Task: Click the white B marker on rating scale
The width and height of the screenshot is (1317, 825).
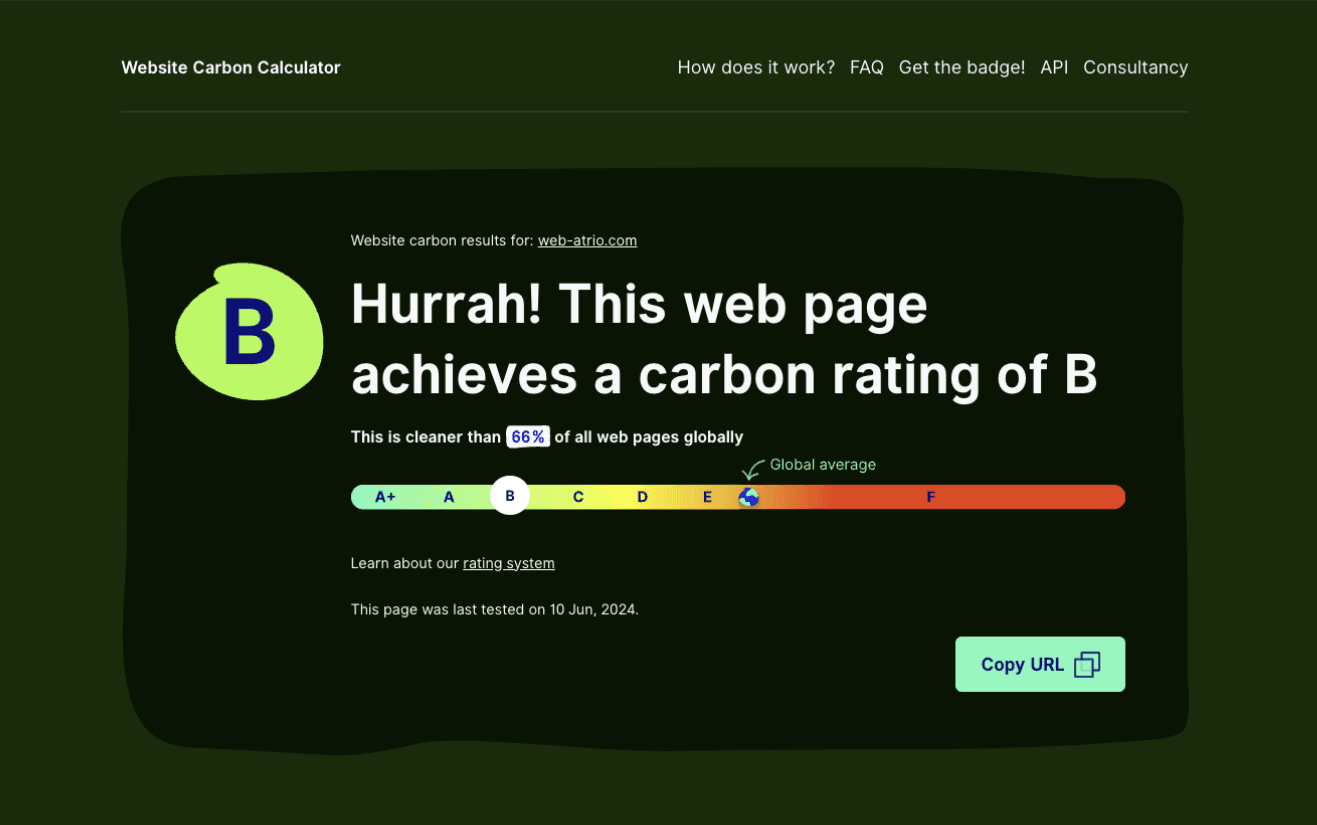Action: [x=510, y=496]
